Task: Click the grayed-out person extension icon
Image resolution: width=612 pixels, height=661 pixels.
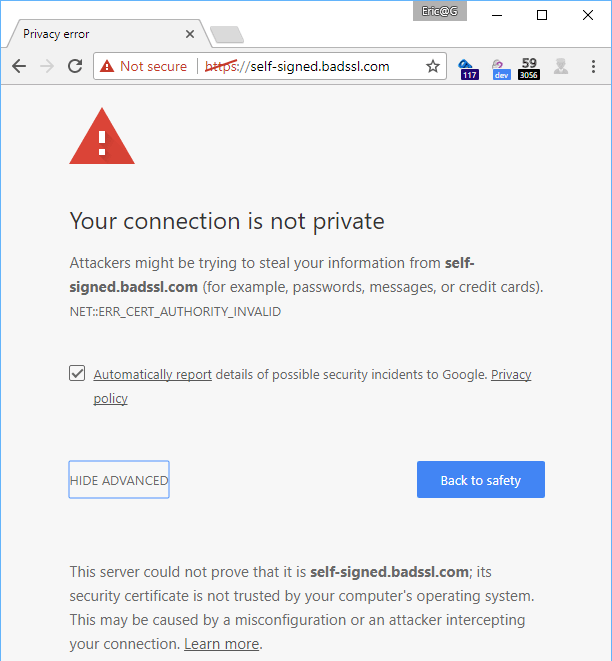Action: click(561, 67)
